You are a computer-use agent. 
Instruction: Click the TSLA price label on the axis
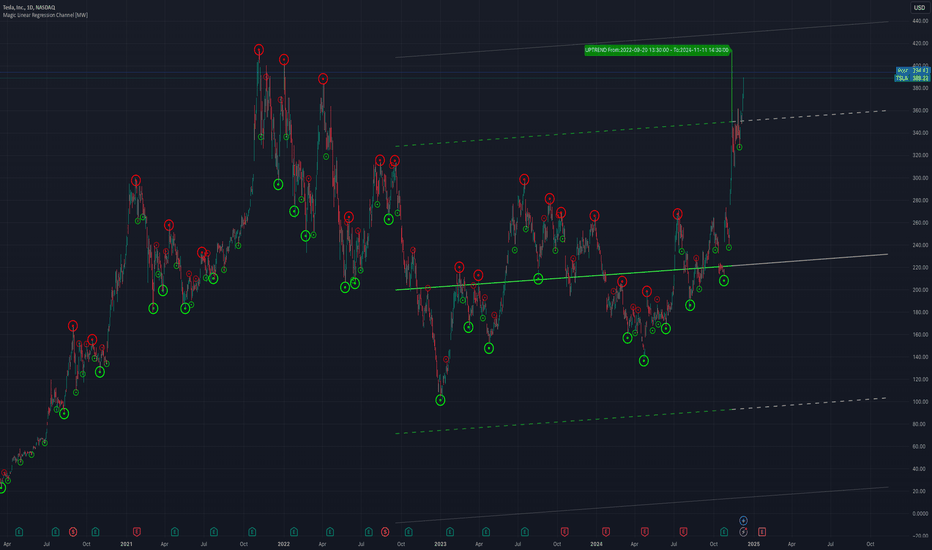click(912, 78)
